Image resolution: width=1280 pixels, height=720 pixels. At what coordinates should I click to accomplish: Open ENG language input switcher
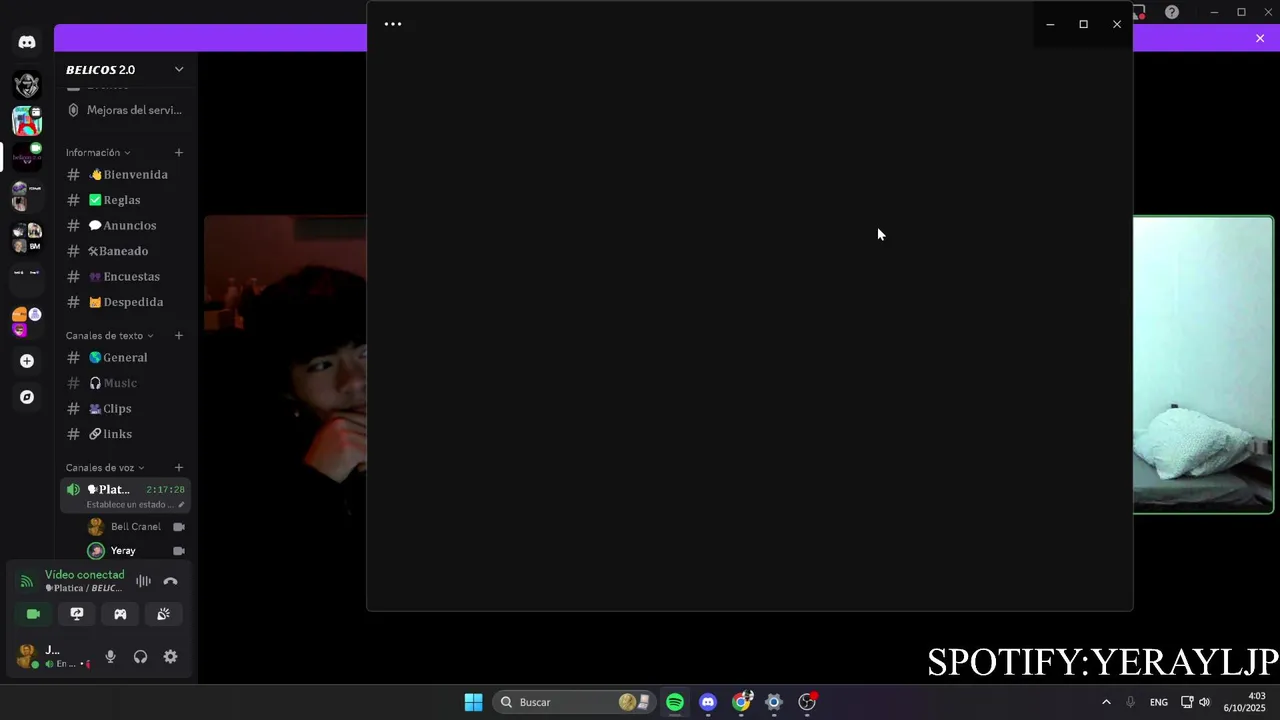pos(1159,702)
